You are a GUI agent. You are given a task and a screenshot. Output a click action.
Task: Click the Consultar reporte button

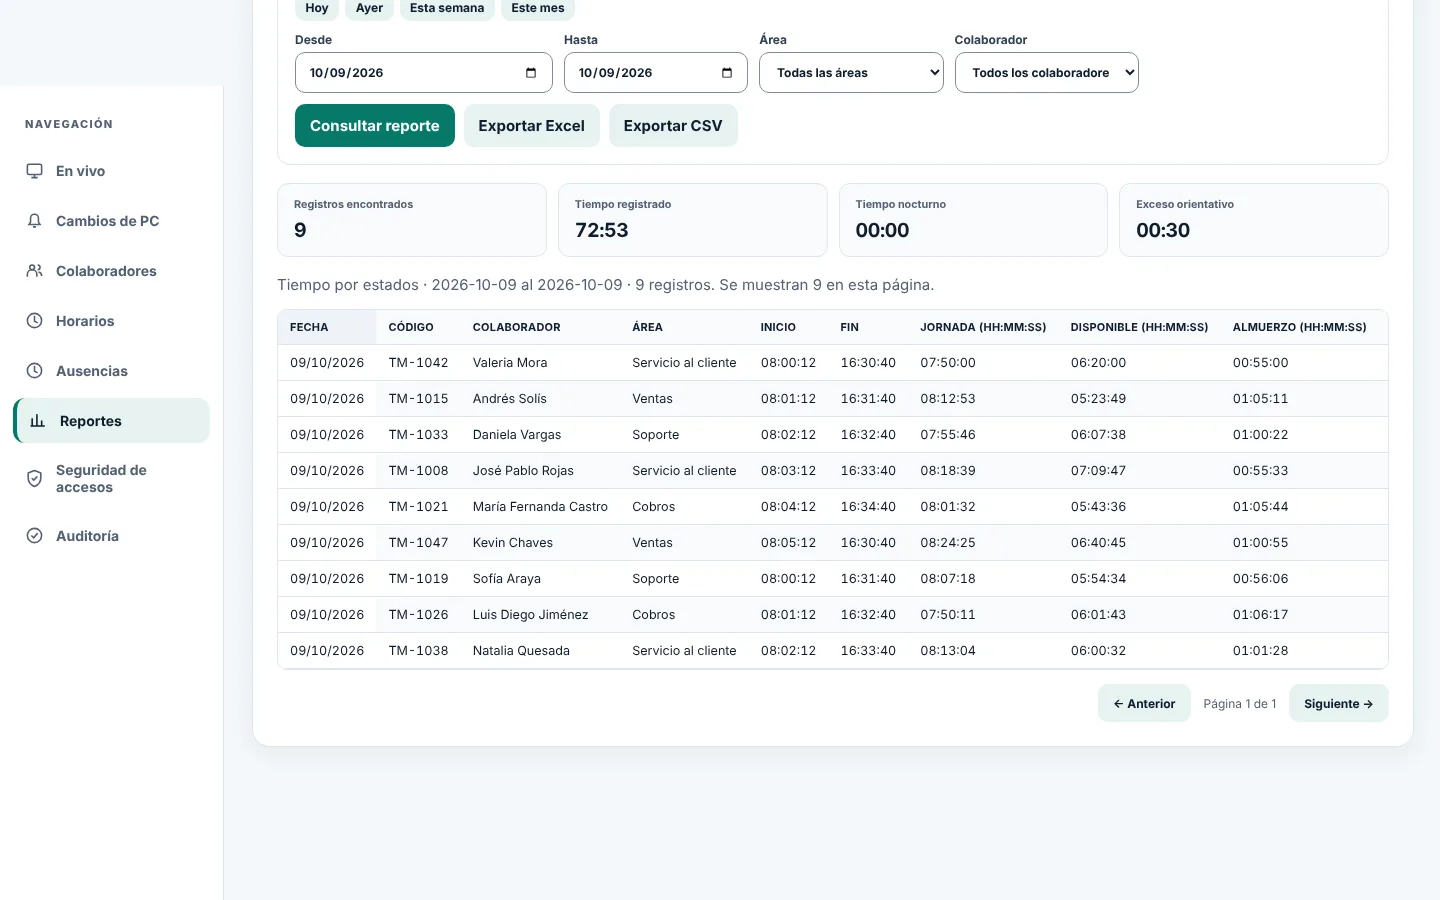point(375,126)
